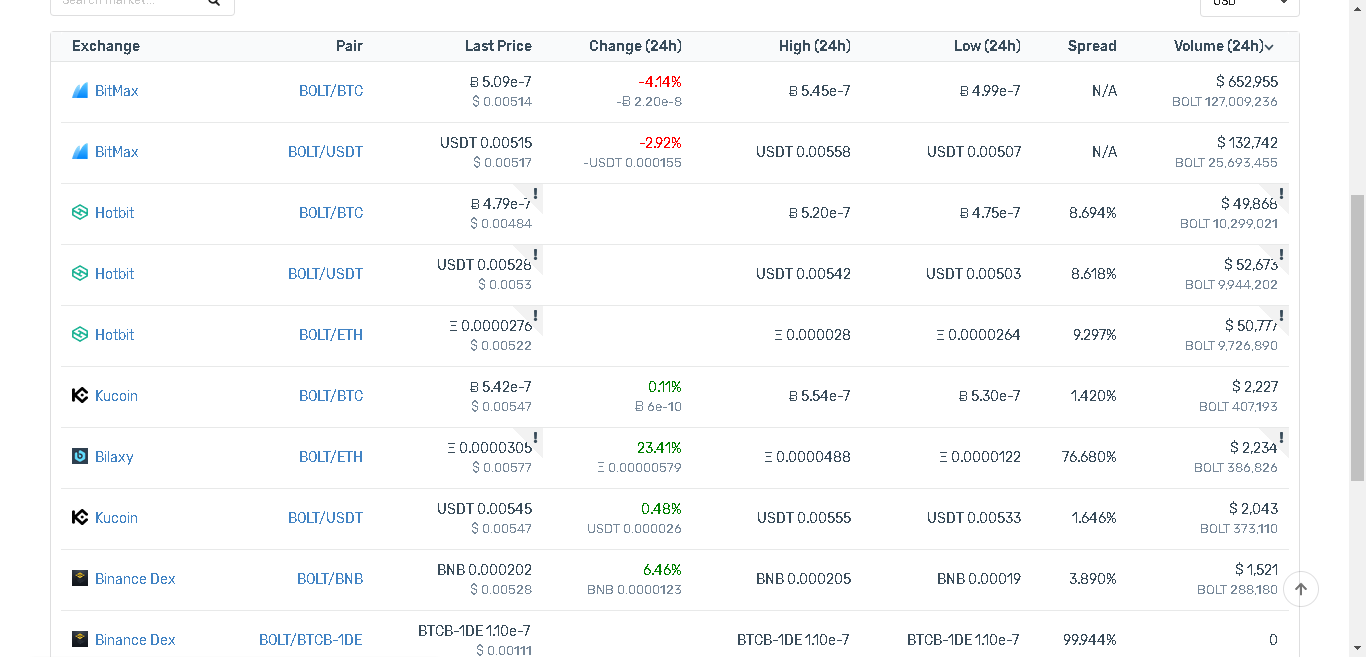Click warning flag on Bilaxy $2,234 volume
Viewport: 1366px width, 657px height.
tap(1282, 438)
